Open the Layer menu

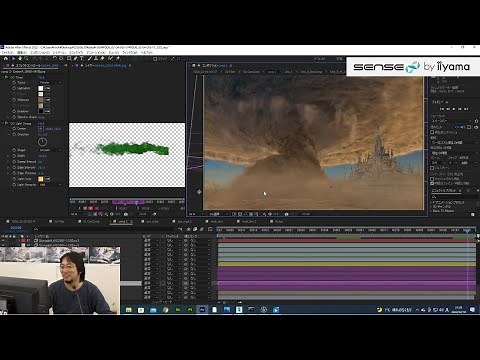[x=59, y=53]
